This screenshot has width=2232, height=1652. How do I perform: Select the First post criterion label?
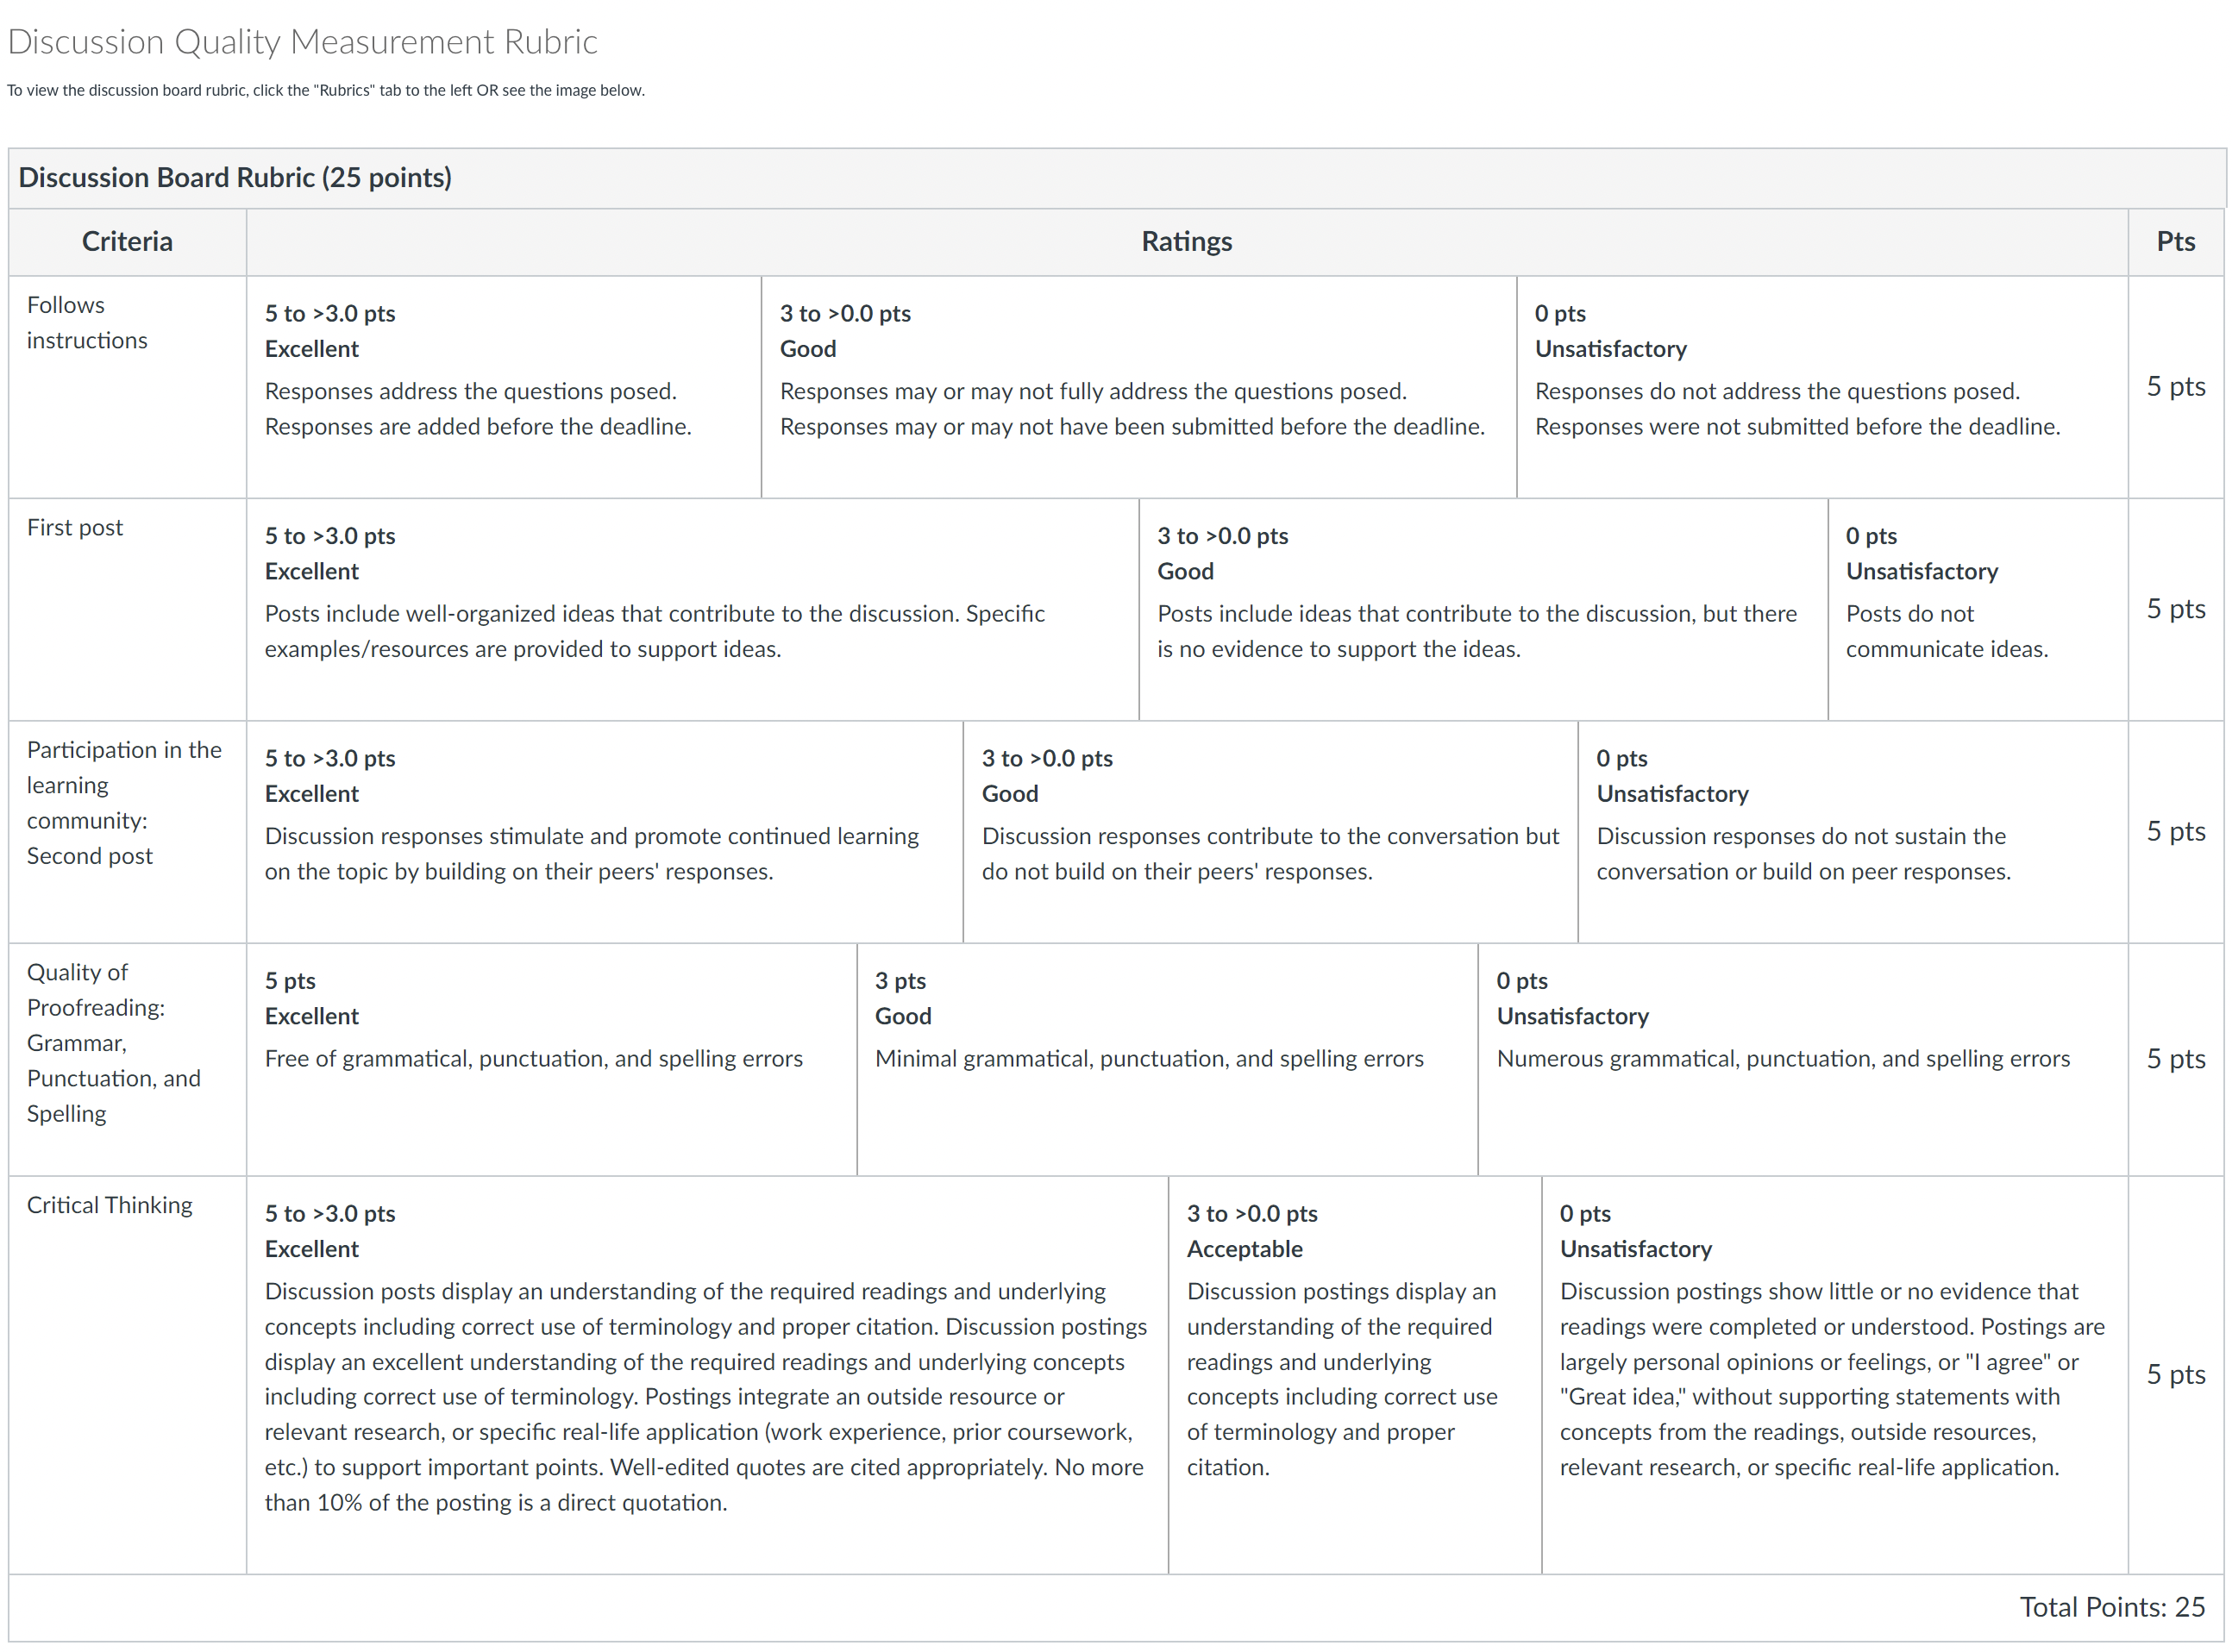pyautogui.click(x=75, y=528)
